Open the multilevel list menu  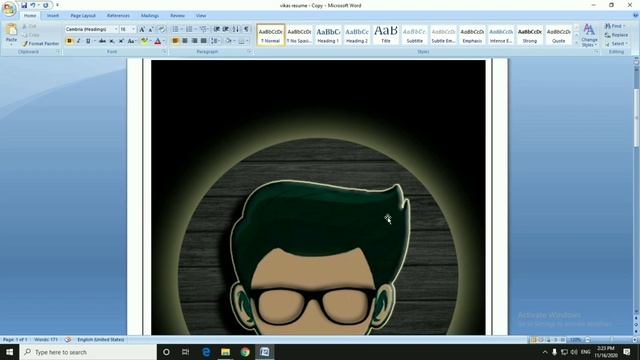[x=203, y=29]
